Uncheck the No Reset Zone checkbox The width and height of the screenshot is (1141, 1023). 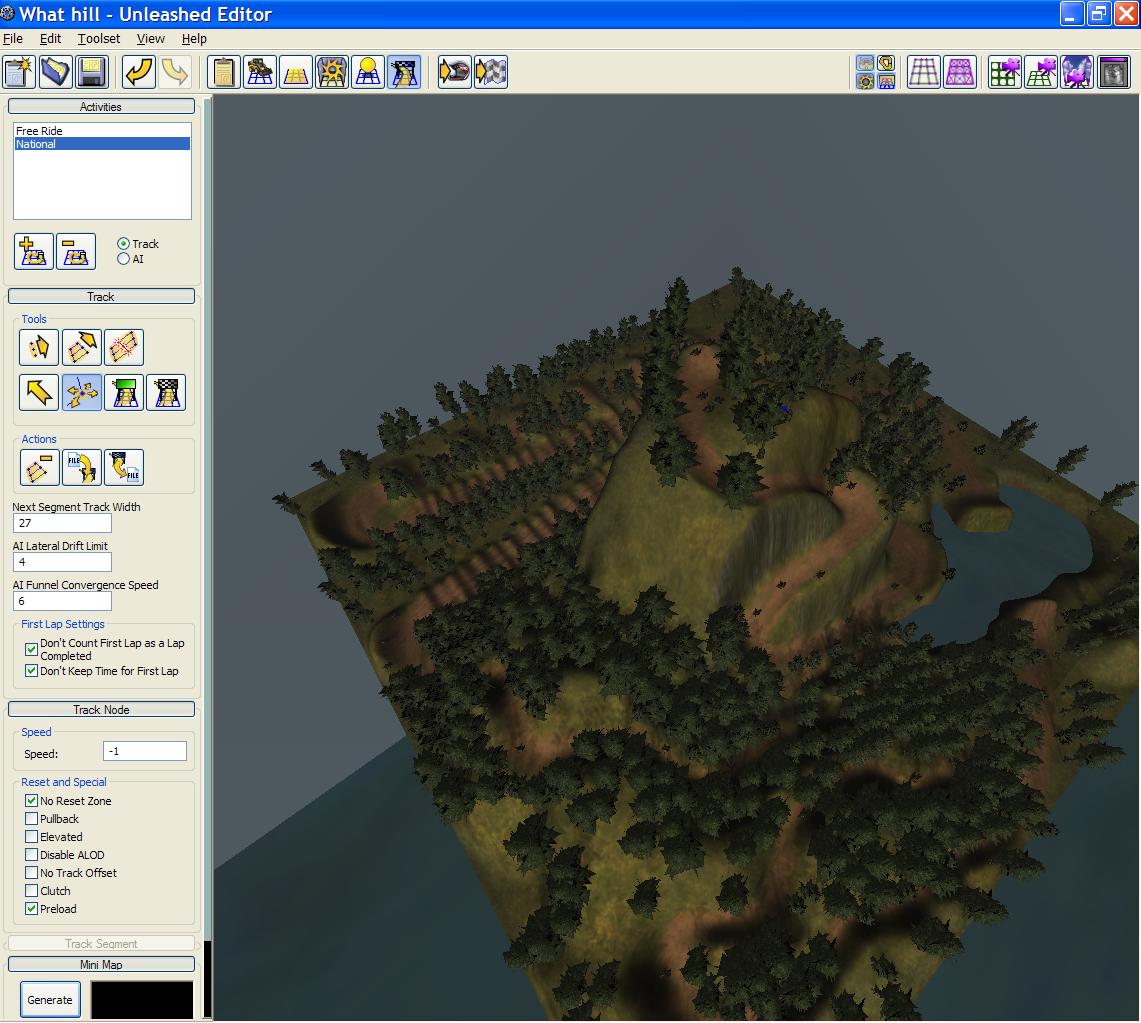(x=32, y=801)
